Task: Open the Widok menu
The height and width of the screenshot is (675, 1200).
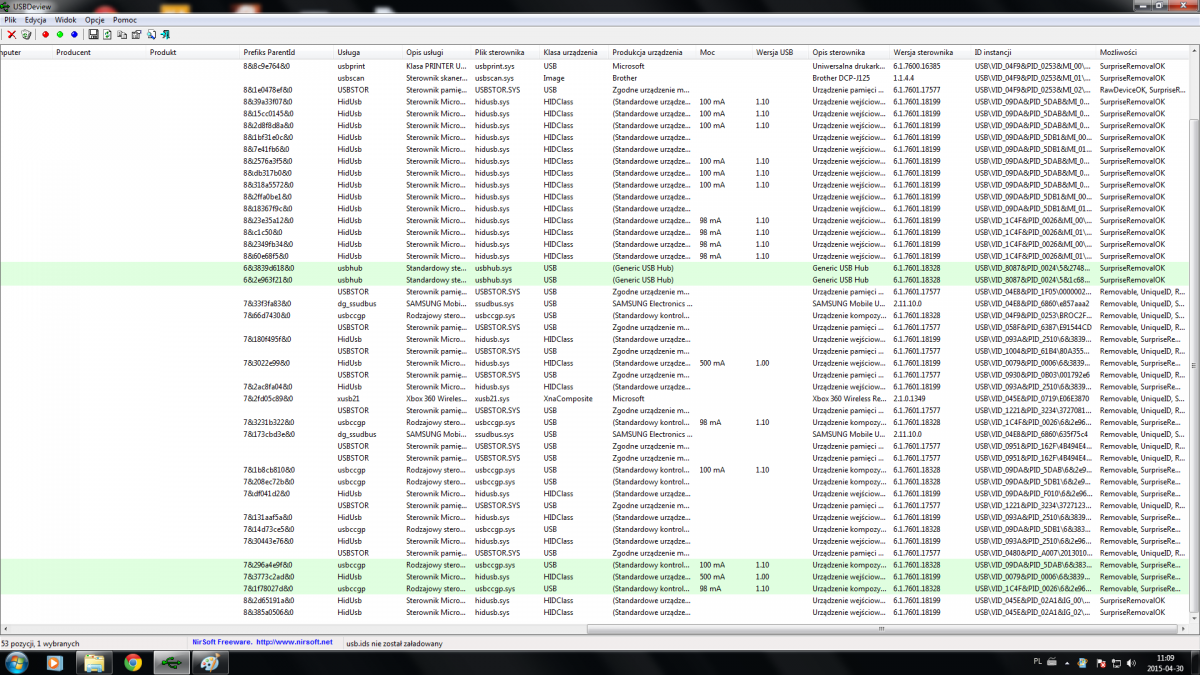Action: click(66, 20)
